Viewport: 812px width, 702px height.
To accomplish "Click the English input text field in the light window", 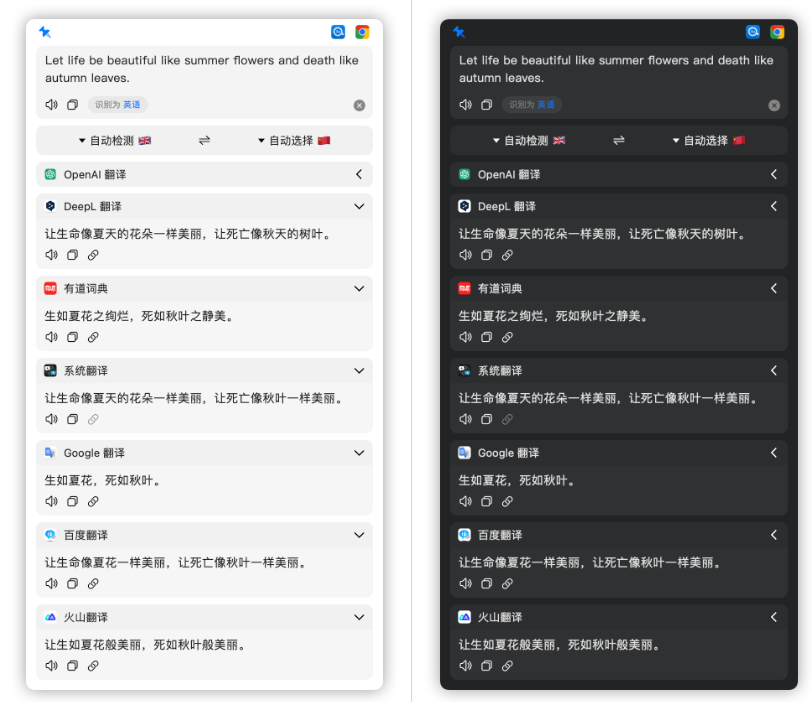I will 202,69.
